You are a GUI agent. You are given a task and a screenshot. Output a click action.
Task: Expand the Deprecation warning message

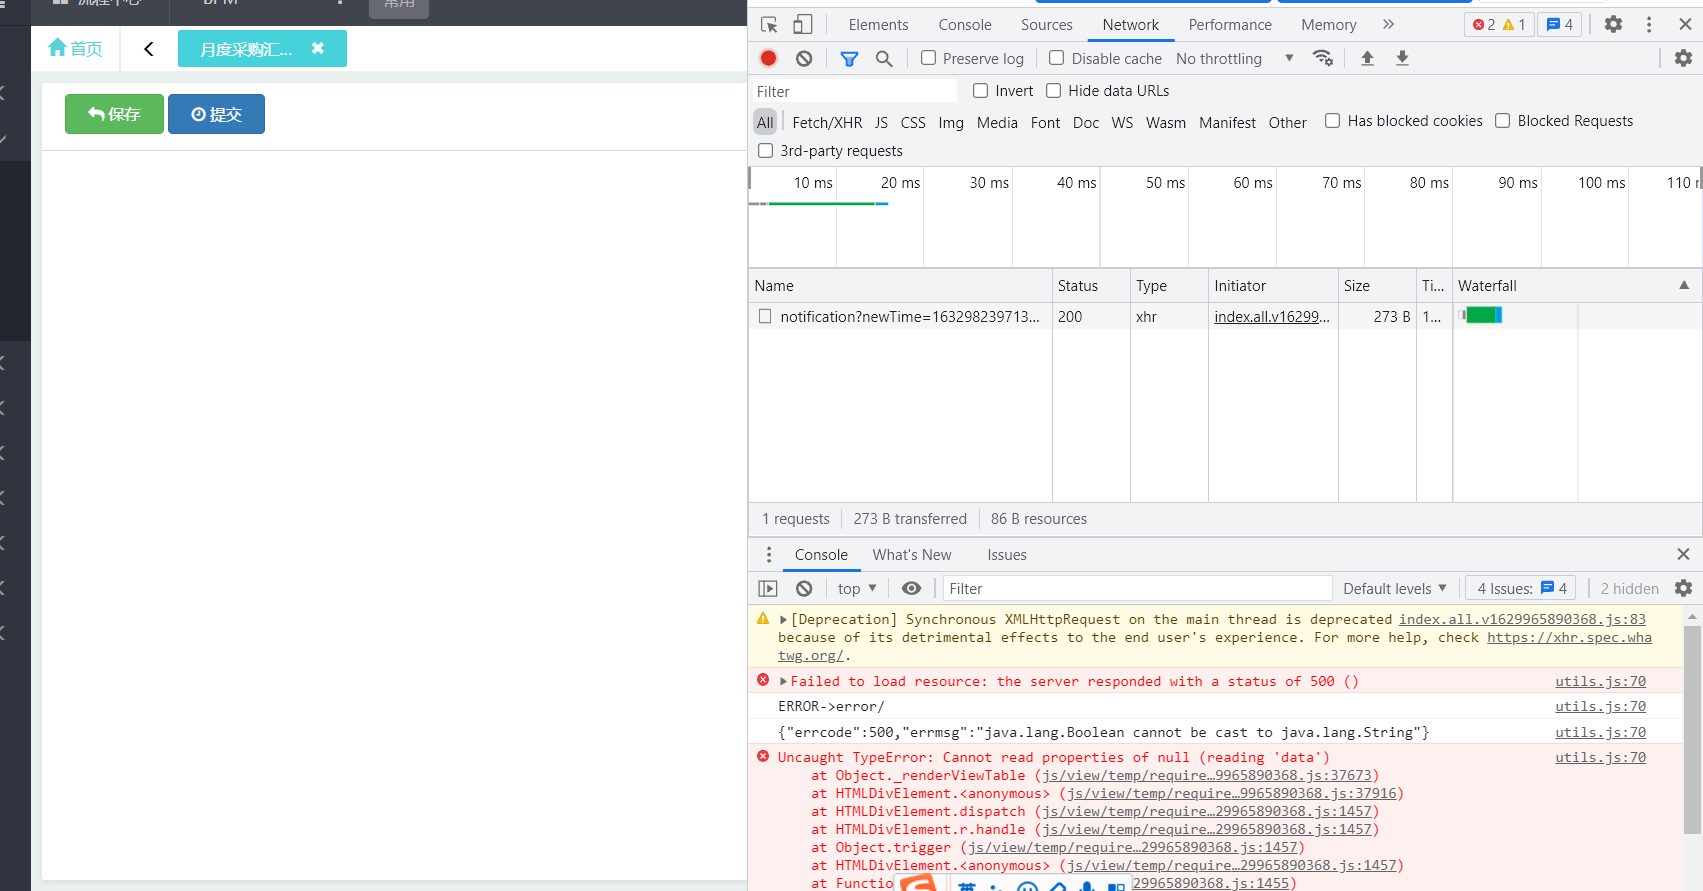[x=783, y=620]
